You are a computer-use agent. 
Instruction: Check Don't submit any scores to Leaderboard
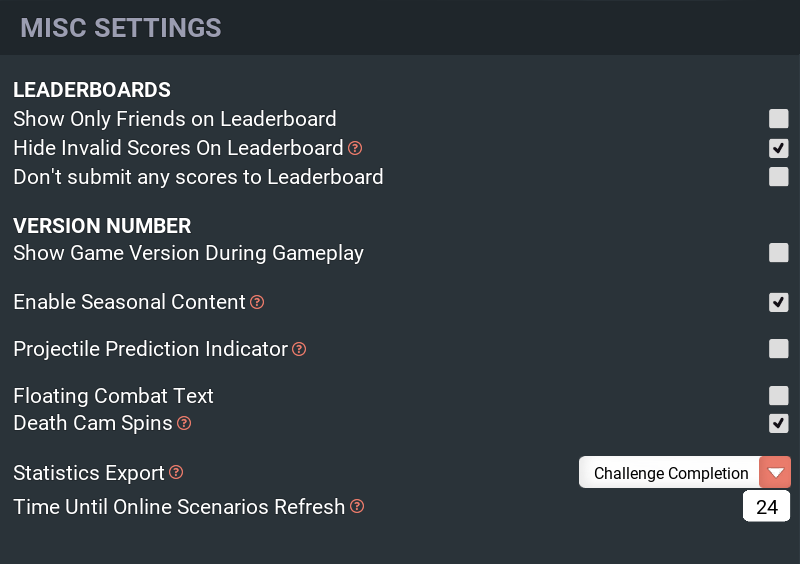[779, 177]
